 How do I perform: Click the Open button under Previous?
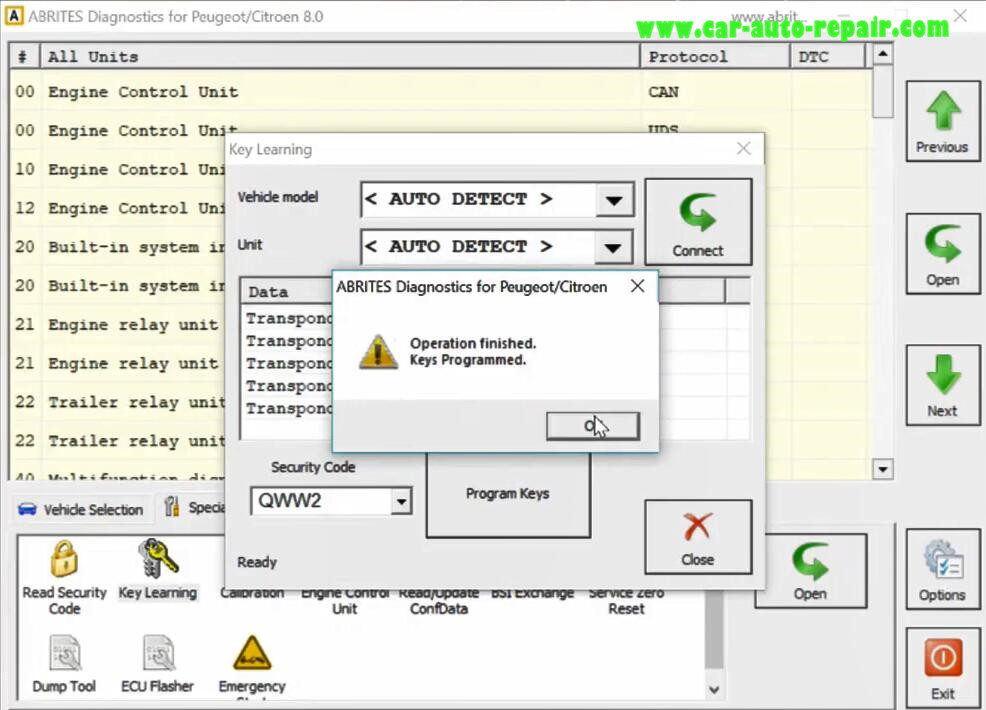[942, 254]
